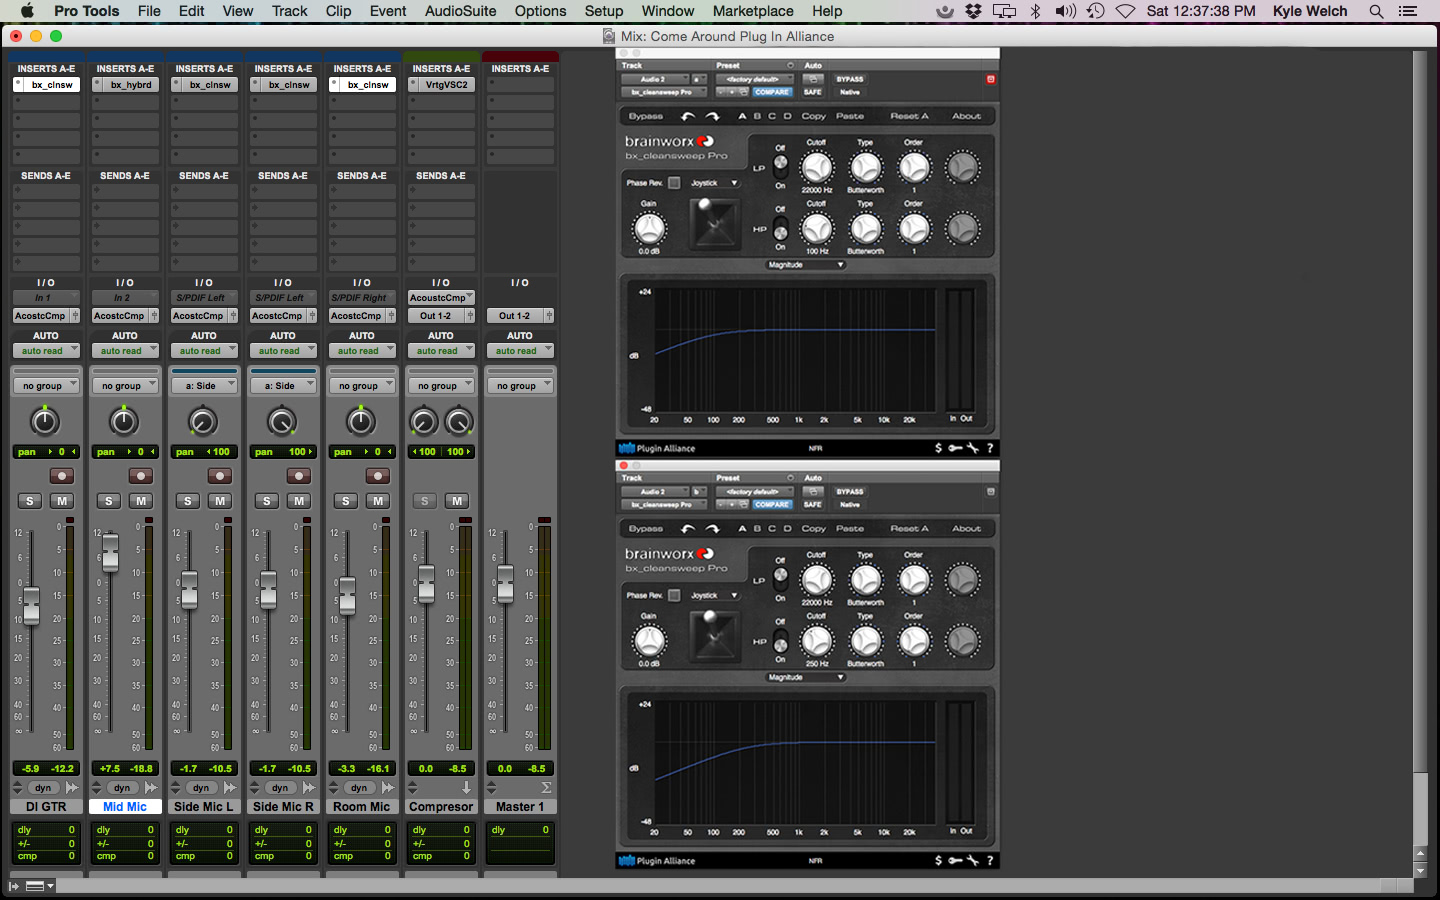The width and height of the screenshot is (1440, 900).
Task: Click key icon in lower Plugin Alliance bar
Action: (x=955, y=860)
